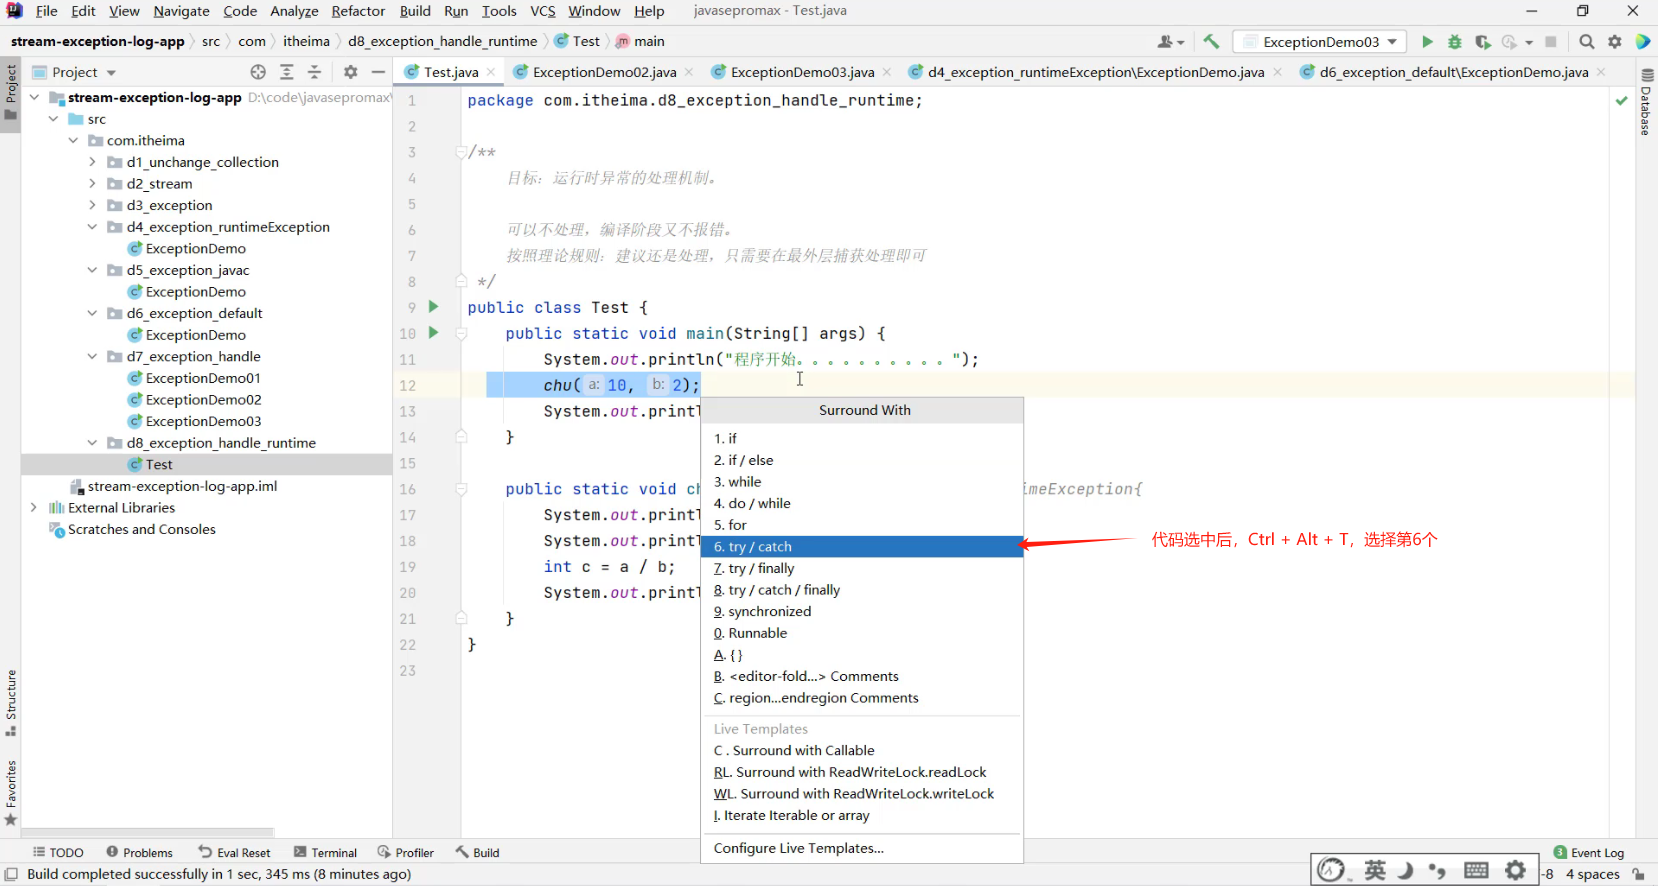1658x886 pixels.
Task: Select 'Surround with Callable' live template
Action: pos(862,751)
